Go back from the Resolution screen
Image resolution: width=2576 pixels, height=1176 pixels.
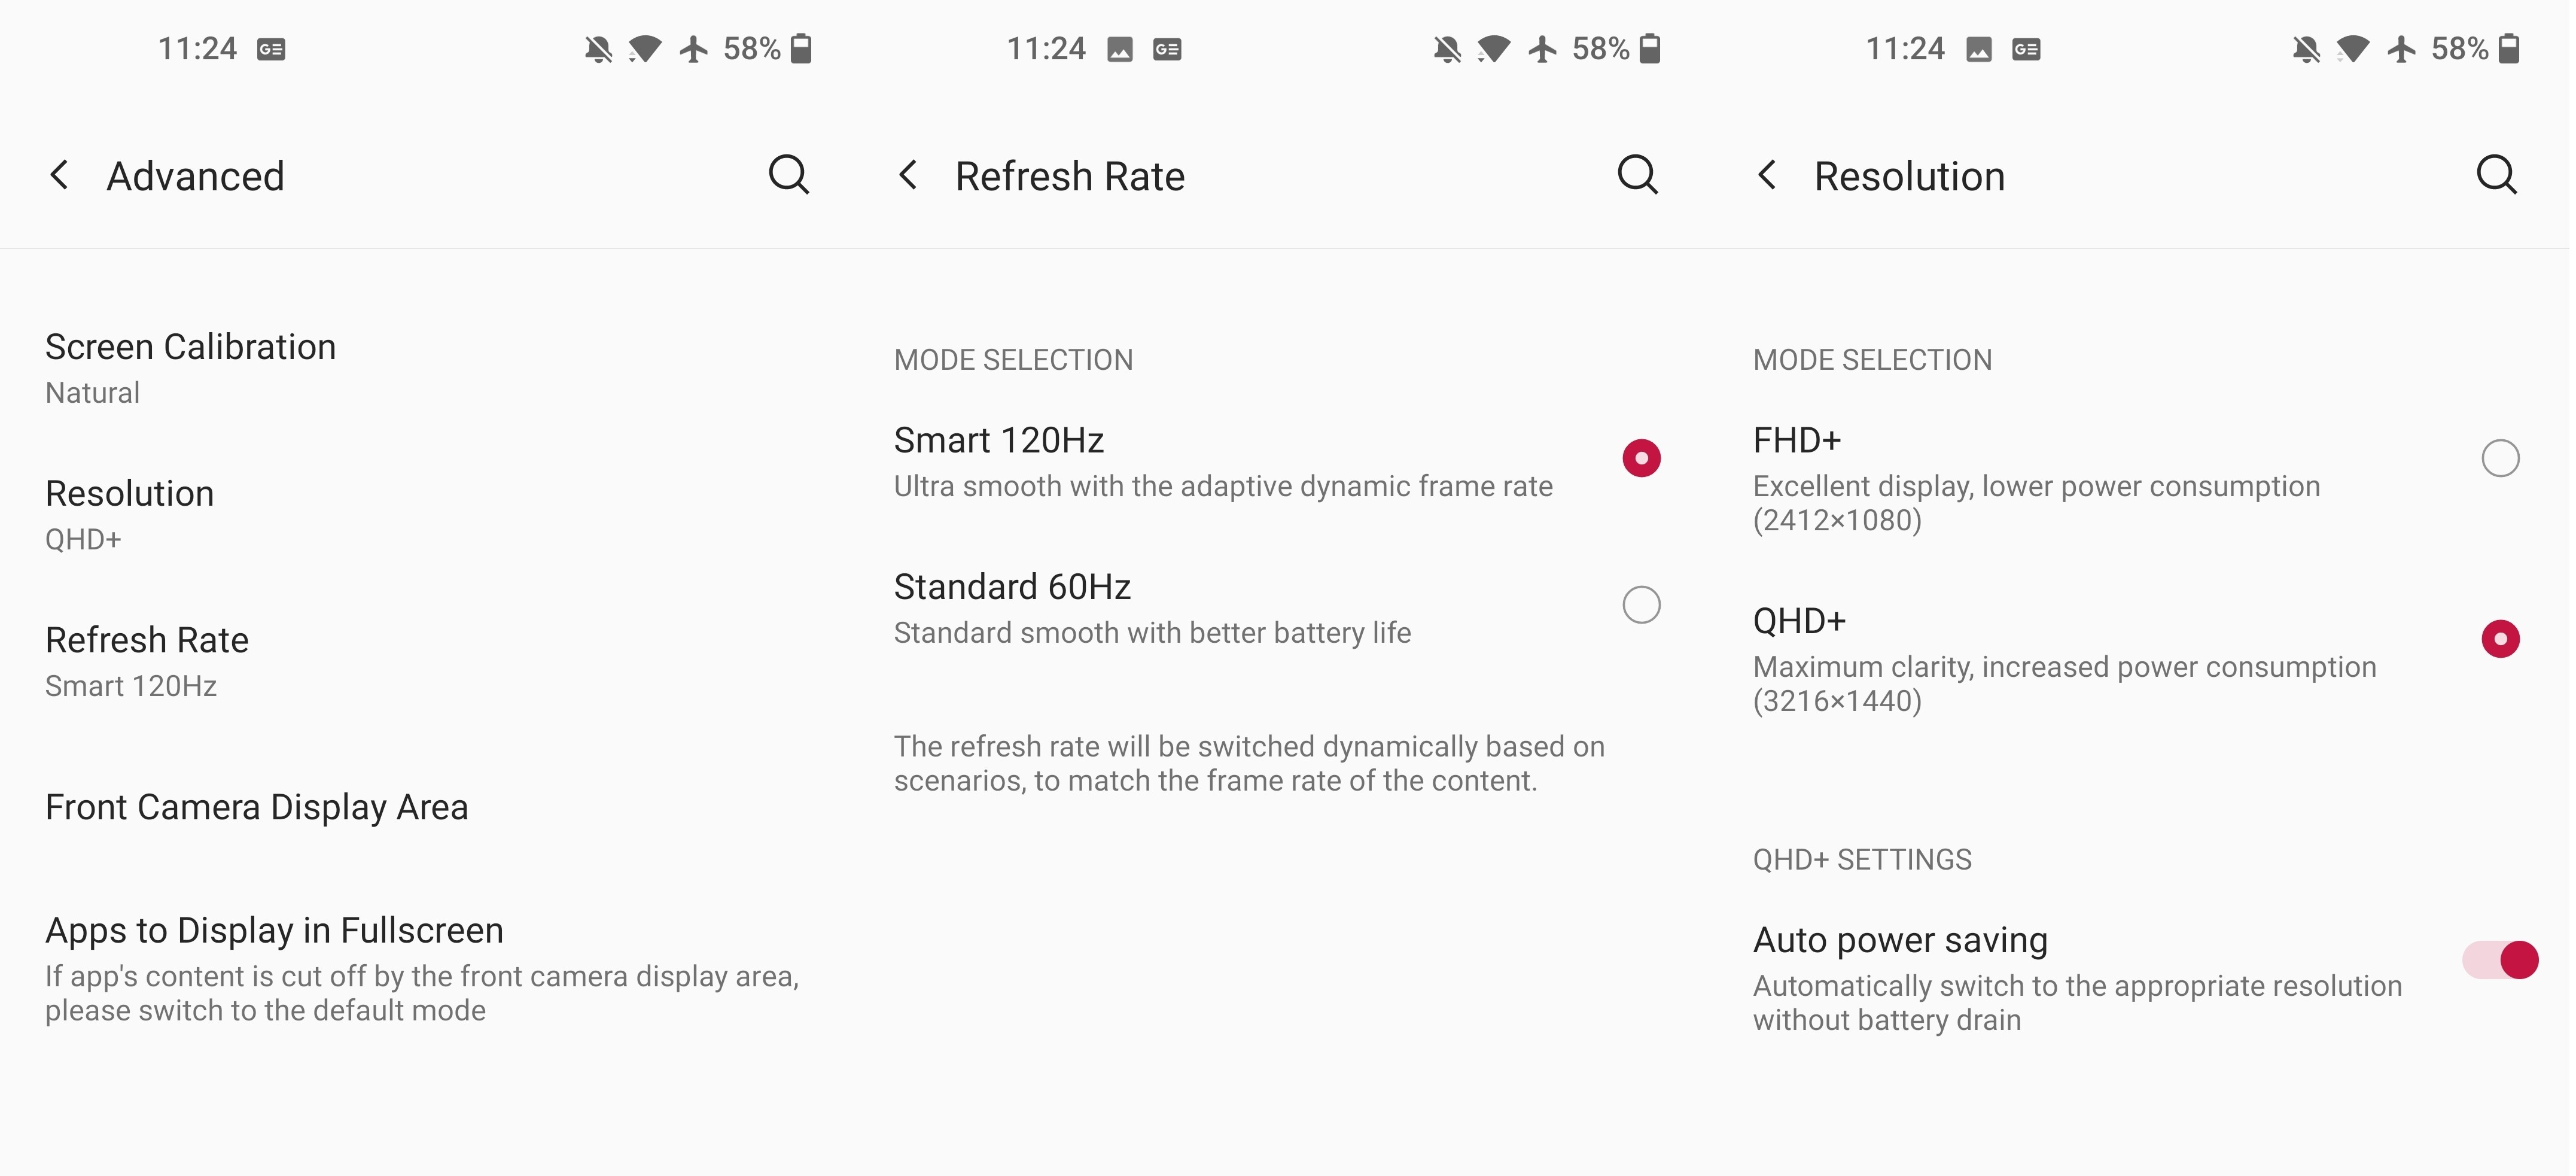pyautogui.click(x=1767, y=175)
